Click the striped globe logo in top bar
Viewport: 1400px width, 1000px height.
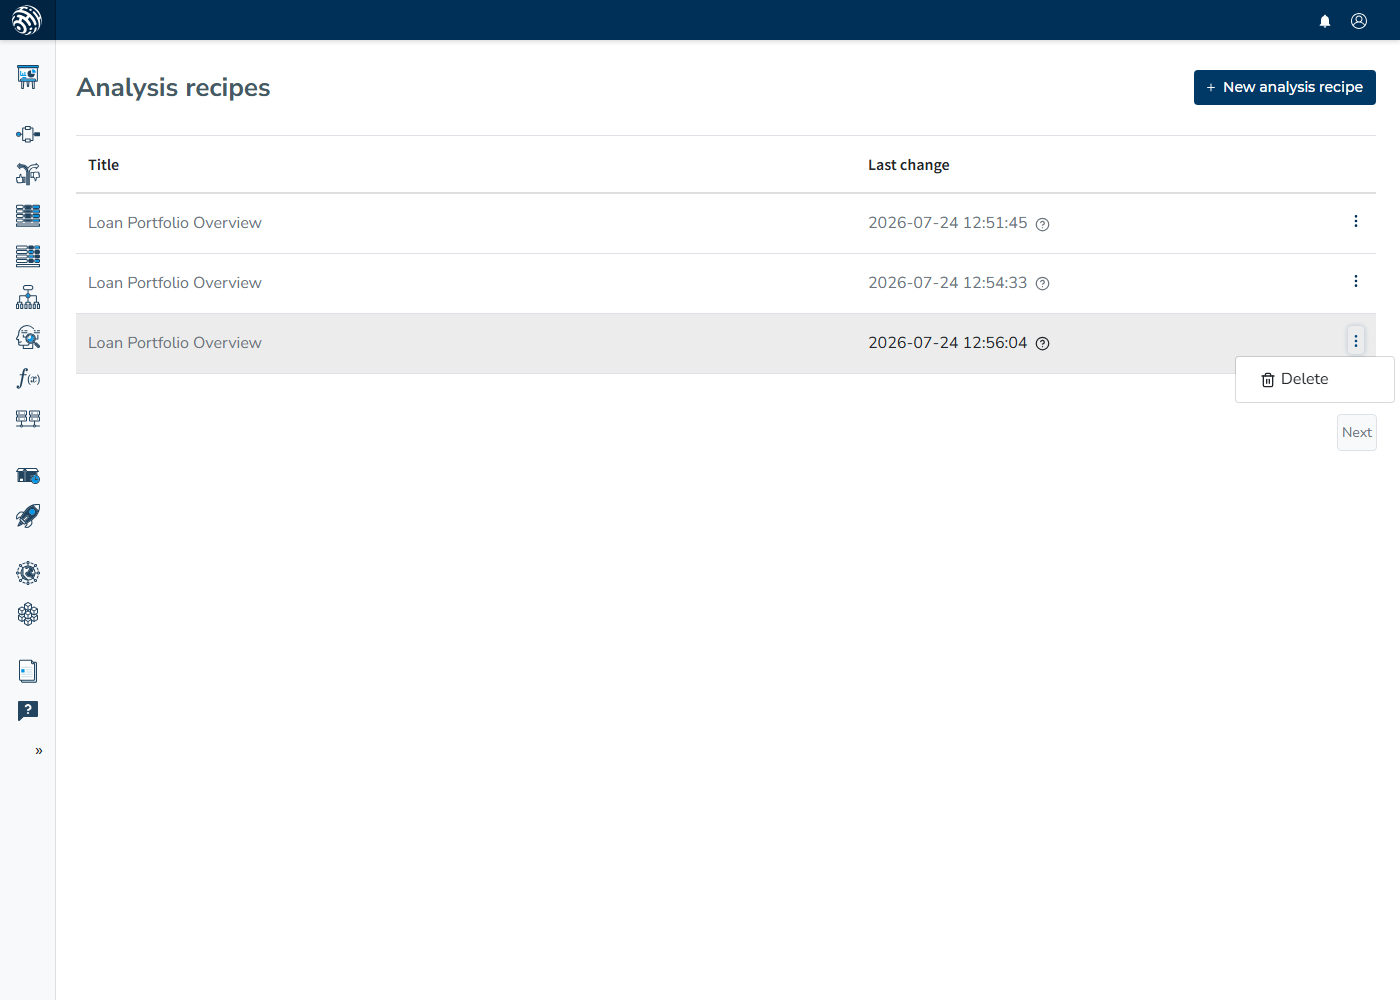(27, 20)
